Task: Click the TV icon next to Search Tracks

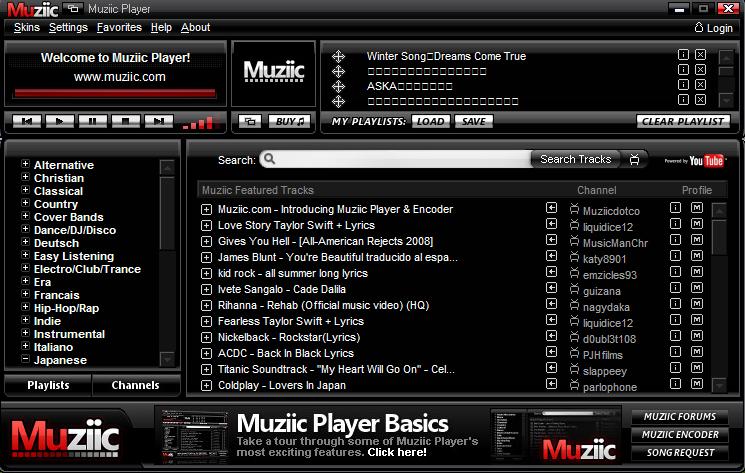Action: click(634, 160)
